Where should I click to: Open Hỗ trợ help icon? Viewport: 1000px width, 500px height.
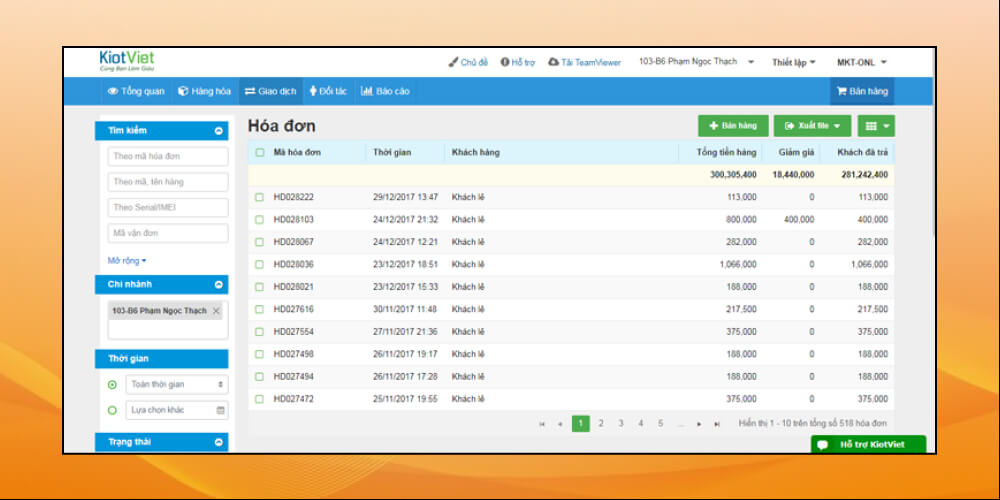[505, 62]
